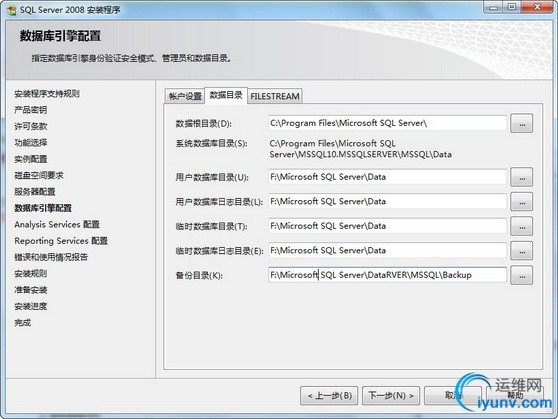
Task: Click browse button for 备份目录(K)
Action: [521, 275]
